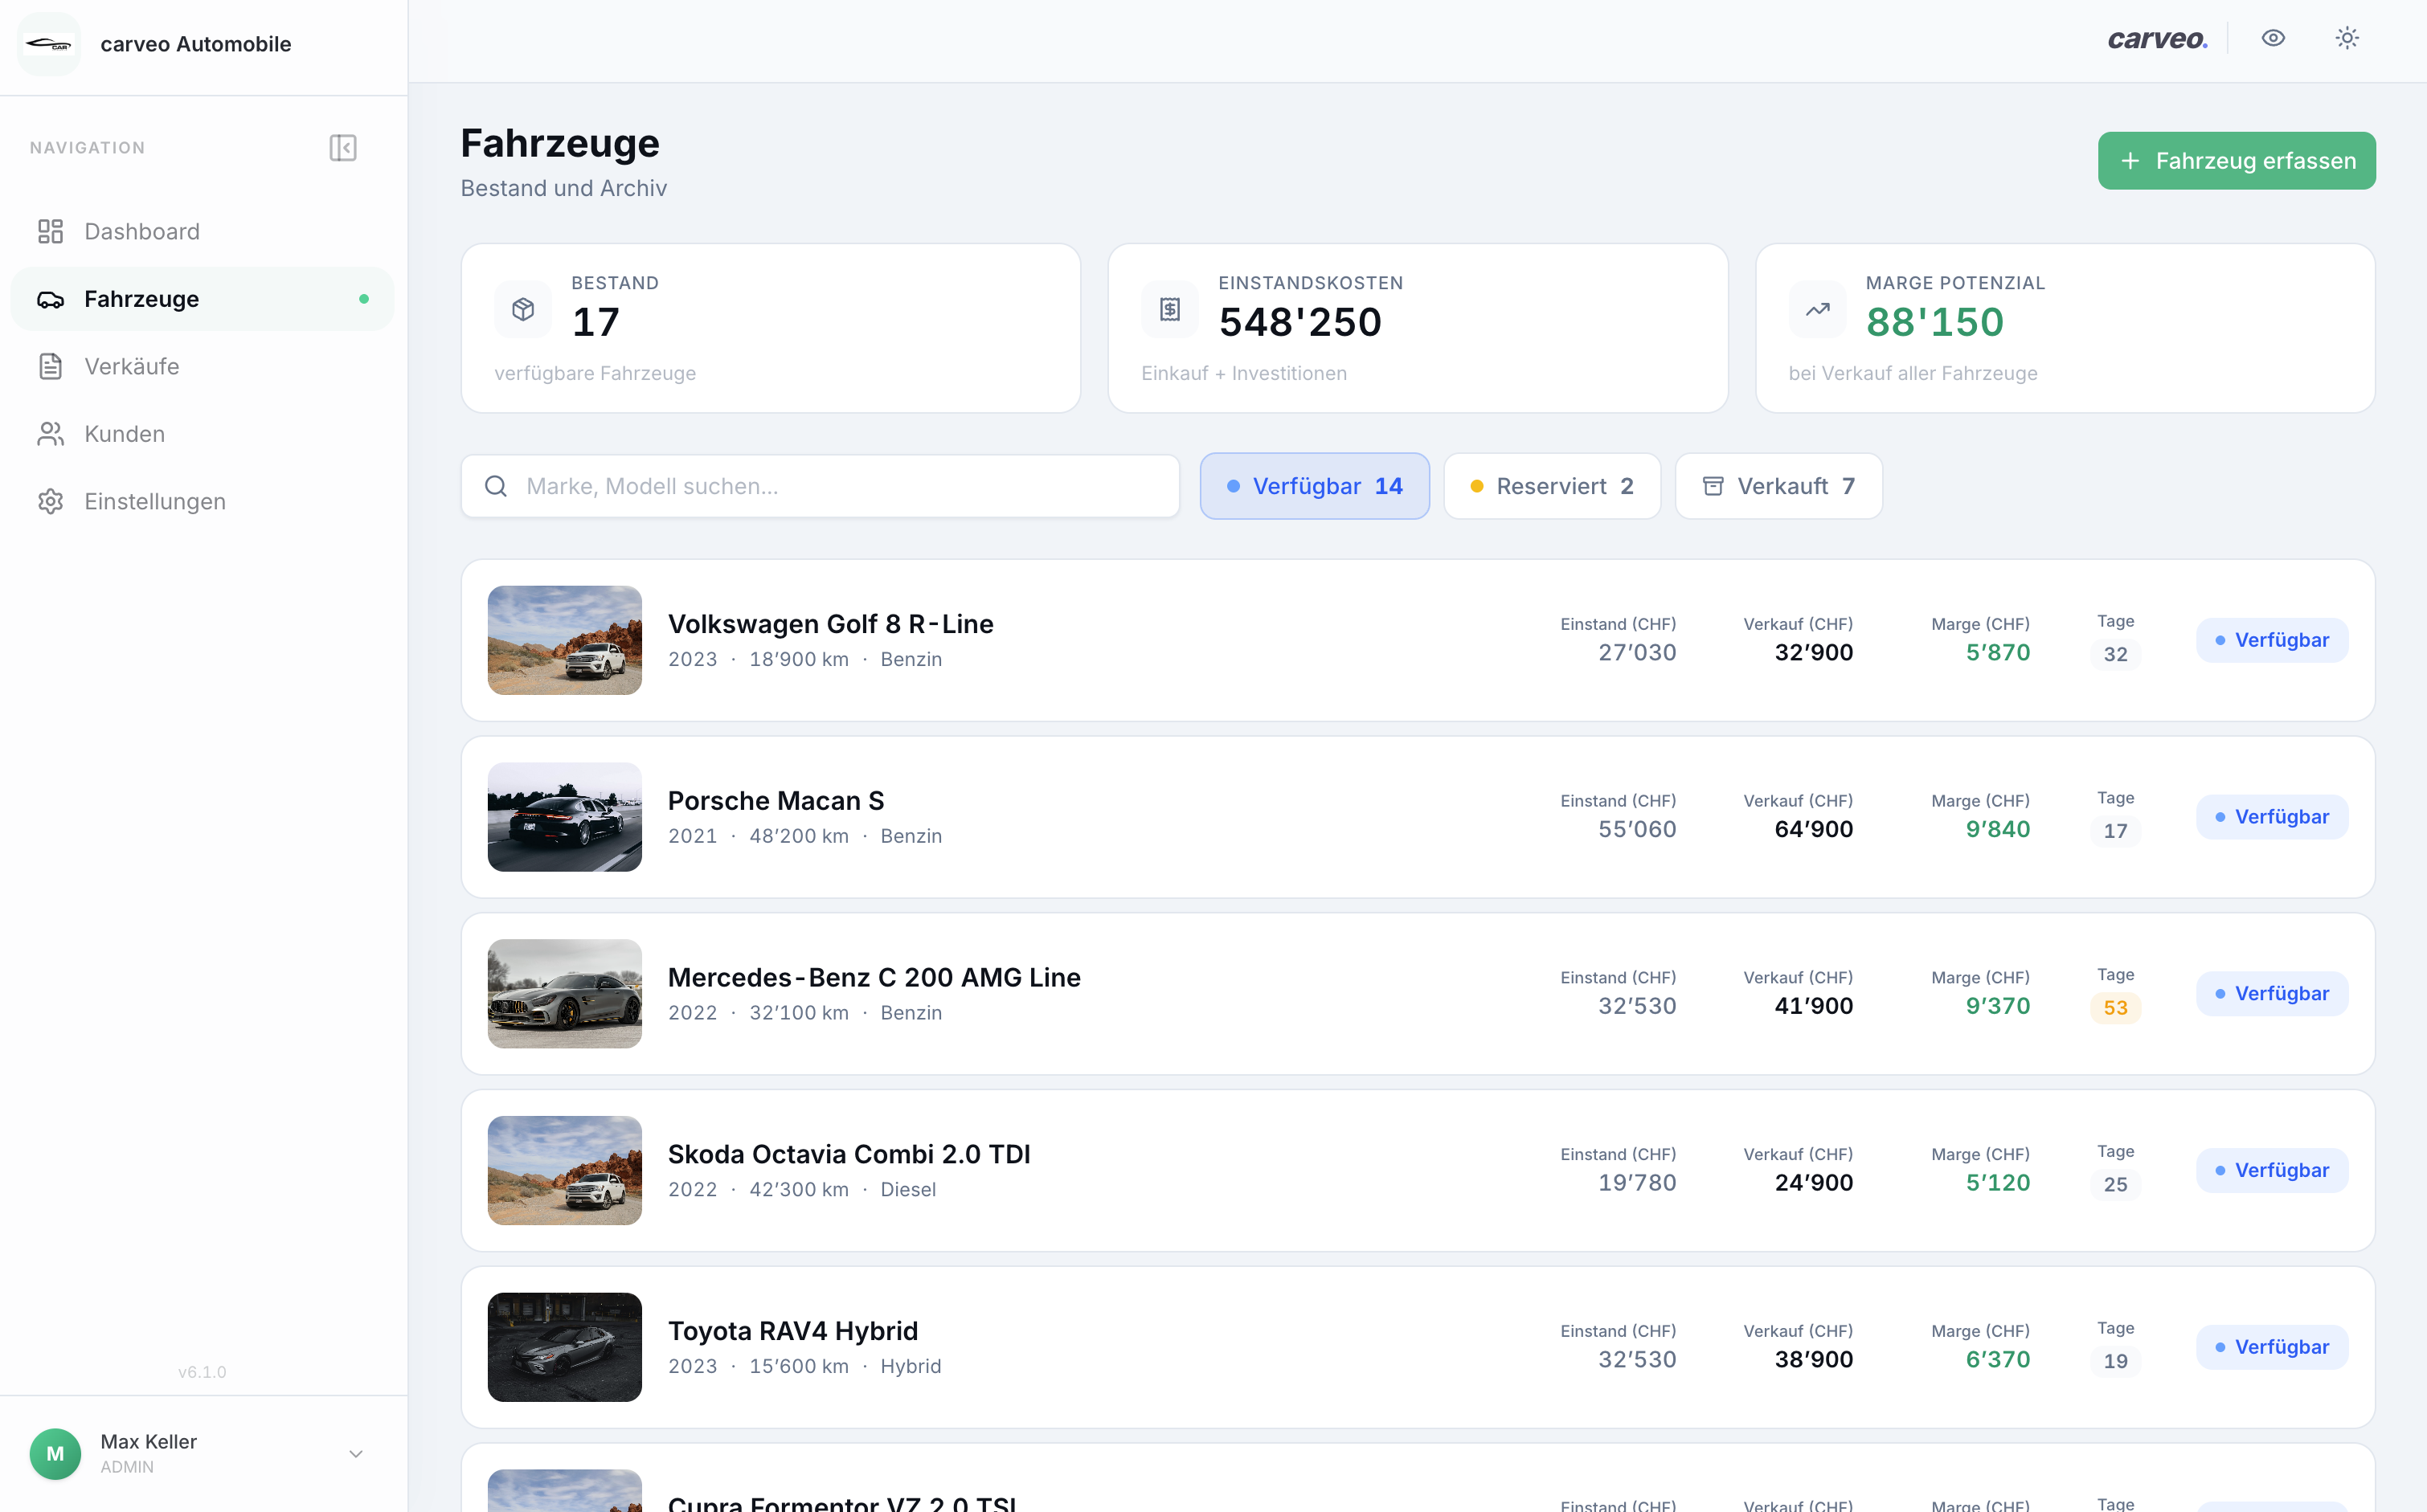Open status badge of Volkswagen Golf 8
This screenshot has height=1512, width=2427.
click(x=2271, y=640)
